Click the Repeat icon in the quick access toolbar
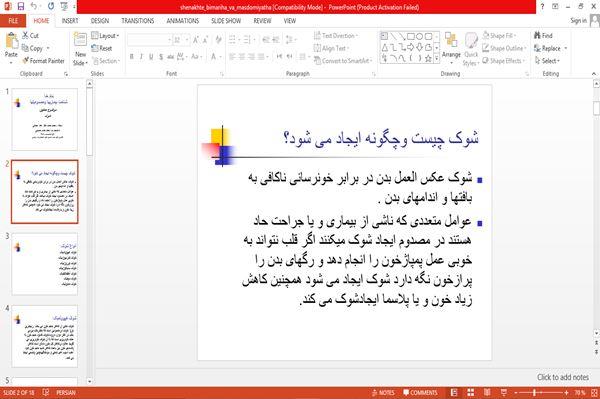600x399 pixels. click(51, 7)
